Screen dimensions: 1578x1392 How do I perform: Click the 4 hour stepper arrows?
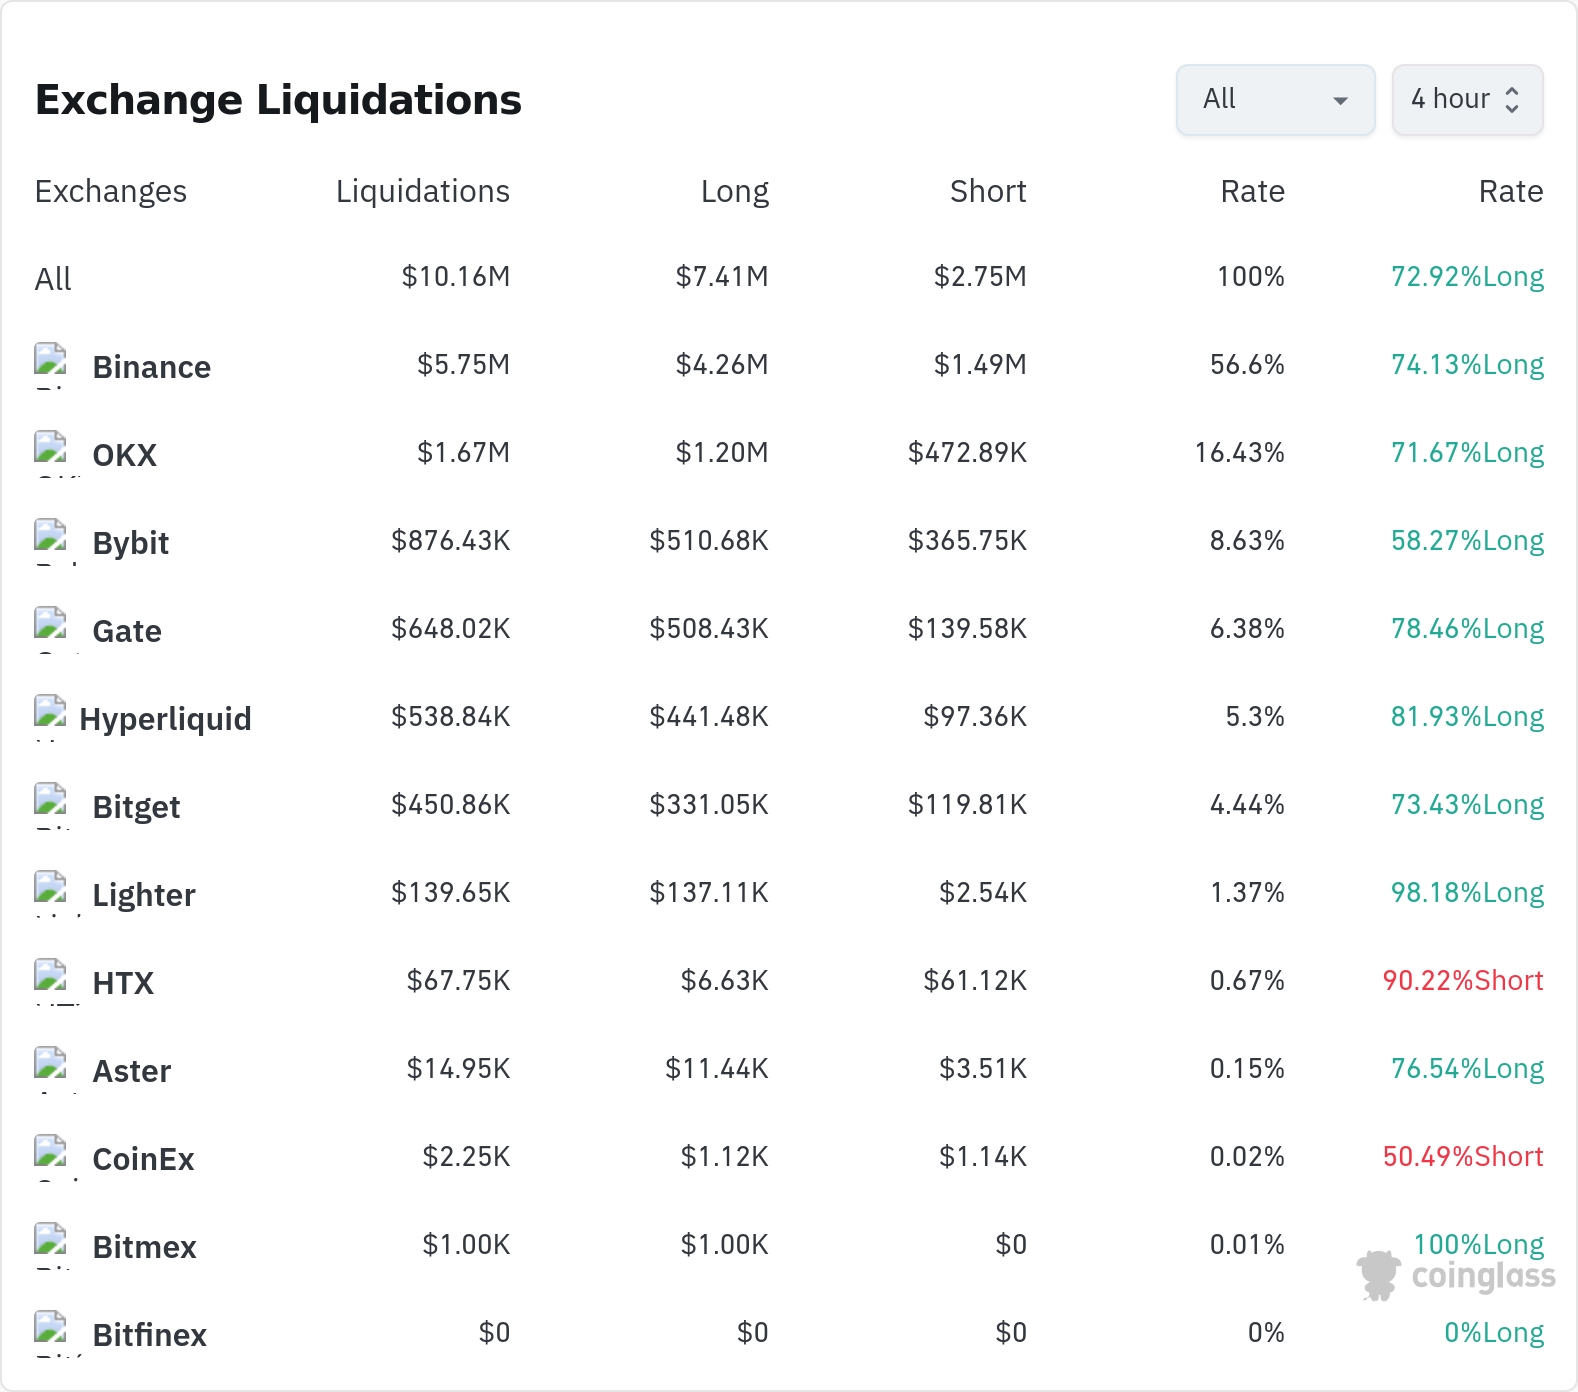pyautogui.click(x=1512, y=100)
